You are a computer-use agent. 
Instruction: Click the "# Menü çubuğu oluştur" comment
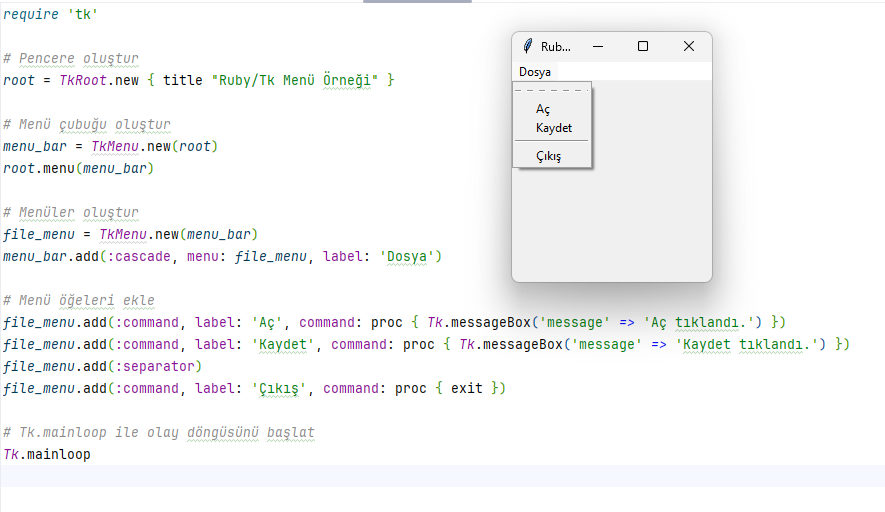(86, 124)
